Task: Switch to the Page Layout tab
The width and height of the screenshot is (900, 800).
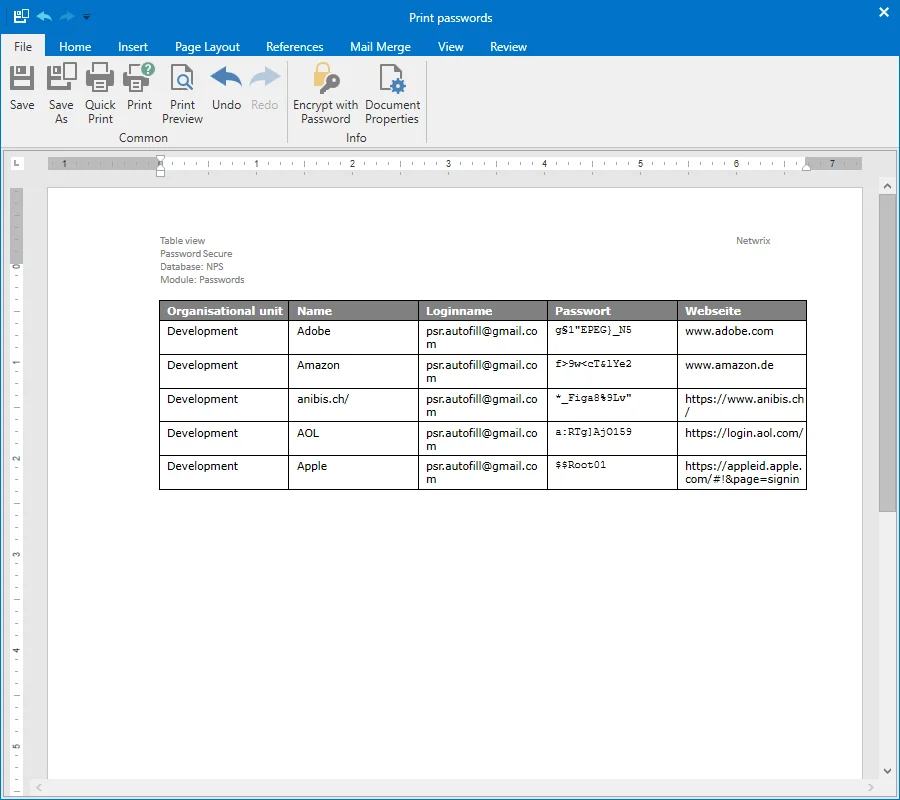Action: pyautogui.click(x=207, y=46)
